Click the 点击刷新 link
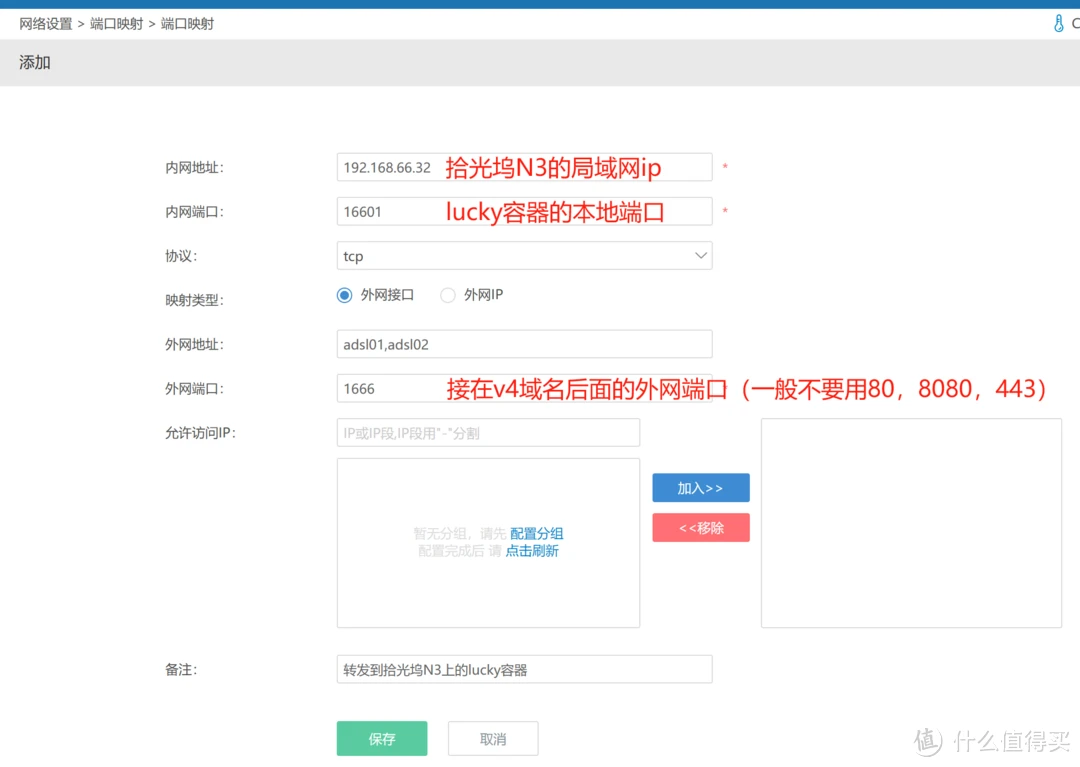1080x767 pixels. coord(532,551)
